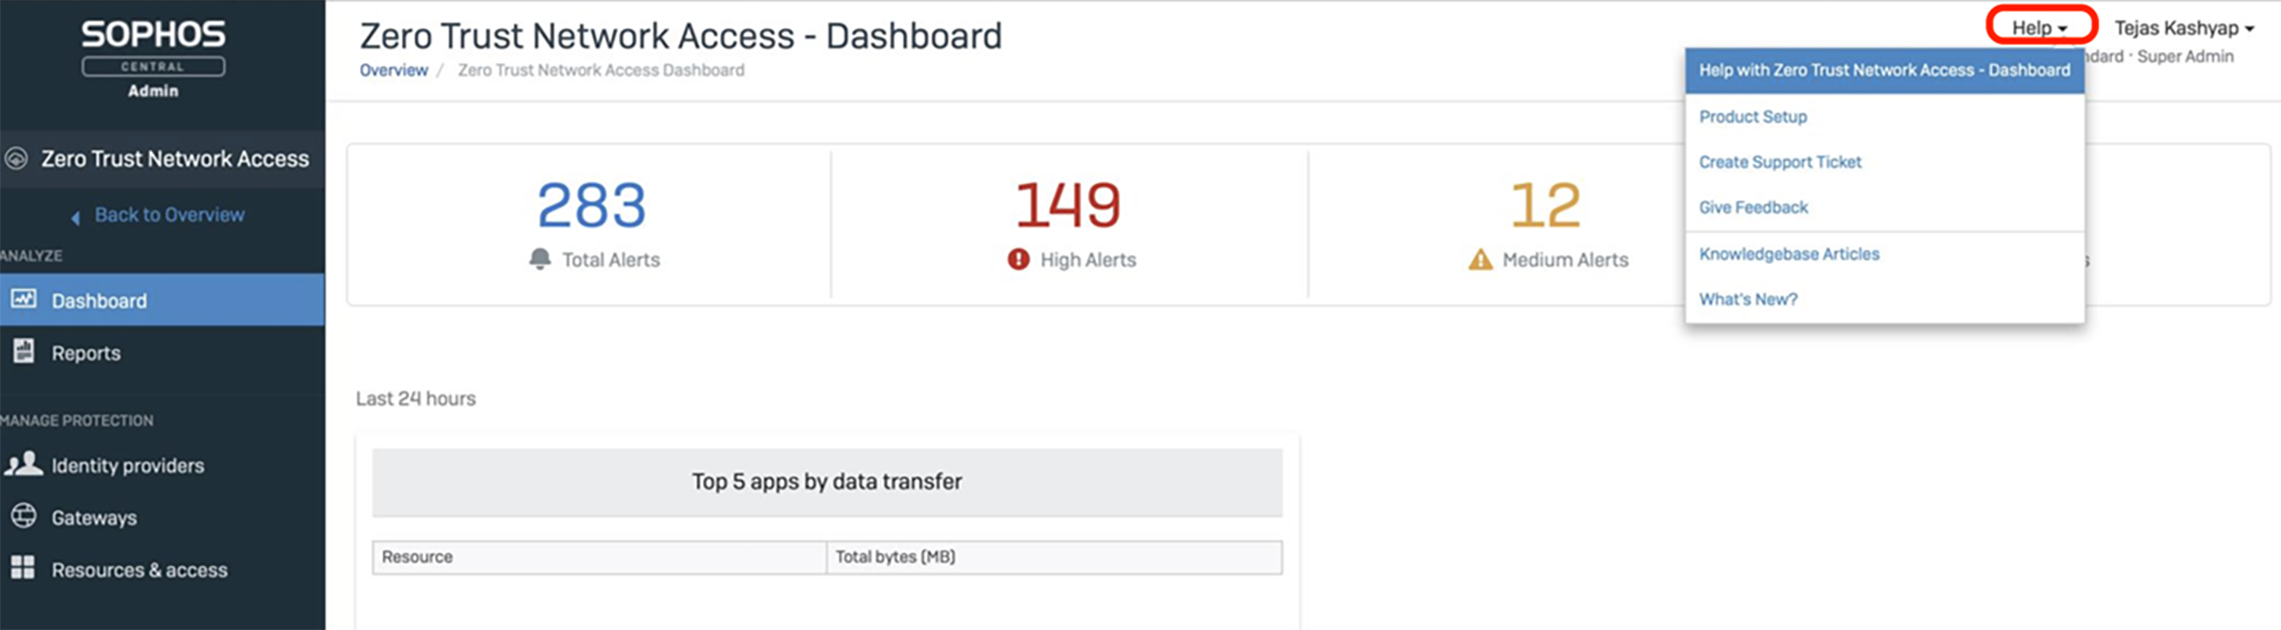Click the High Alerts red exclamation icon
This screenshot has width=2281, height=630.
point(1018,260)
